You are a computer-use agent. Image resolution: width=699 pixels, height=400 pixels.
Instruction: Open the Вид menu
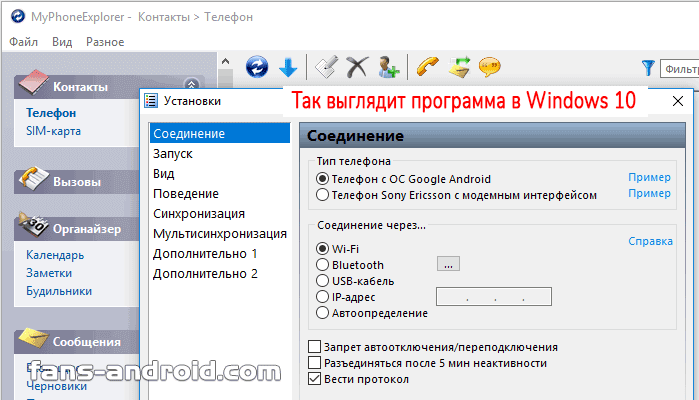[62, 42]
